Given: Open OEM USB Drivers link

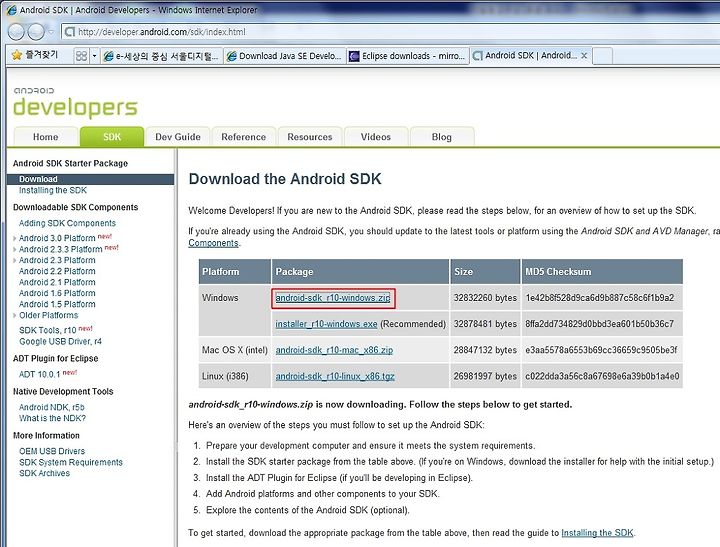Looking at the screenshot, I should coord(52,451).
